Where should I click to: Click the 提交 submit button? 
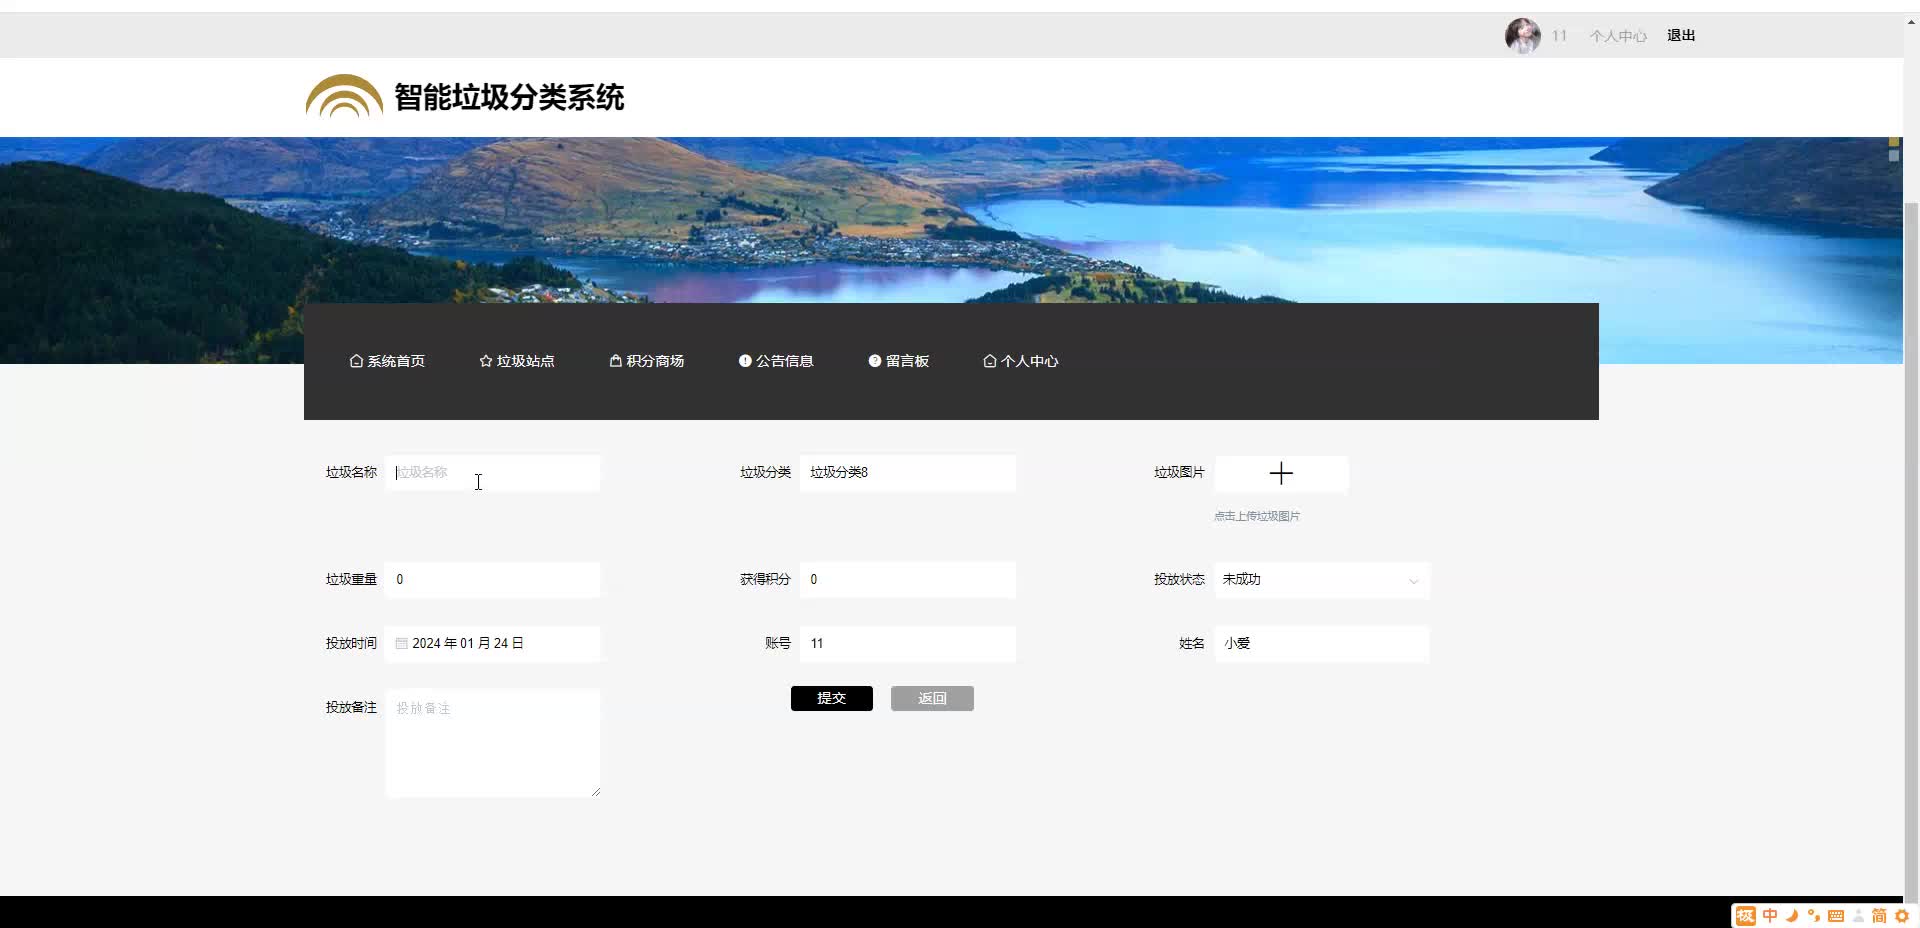click(831, 698)
